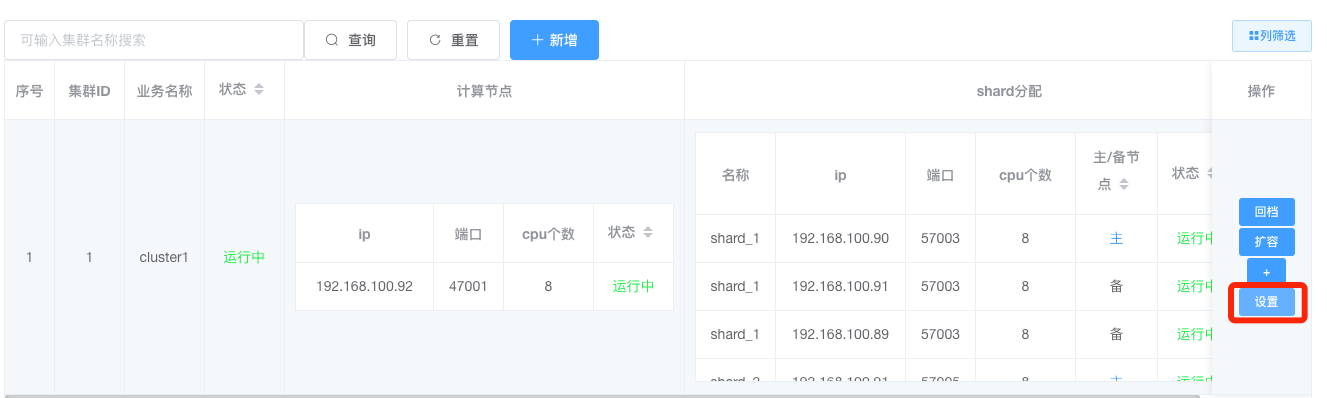Click shard IP 192.168.100.89

840,334
